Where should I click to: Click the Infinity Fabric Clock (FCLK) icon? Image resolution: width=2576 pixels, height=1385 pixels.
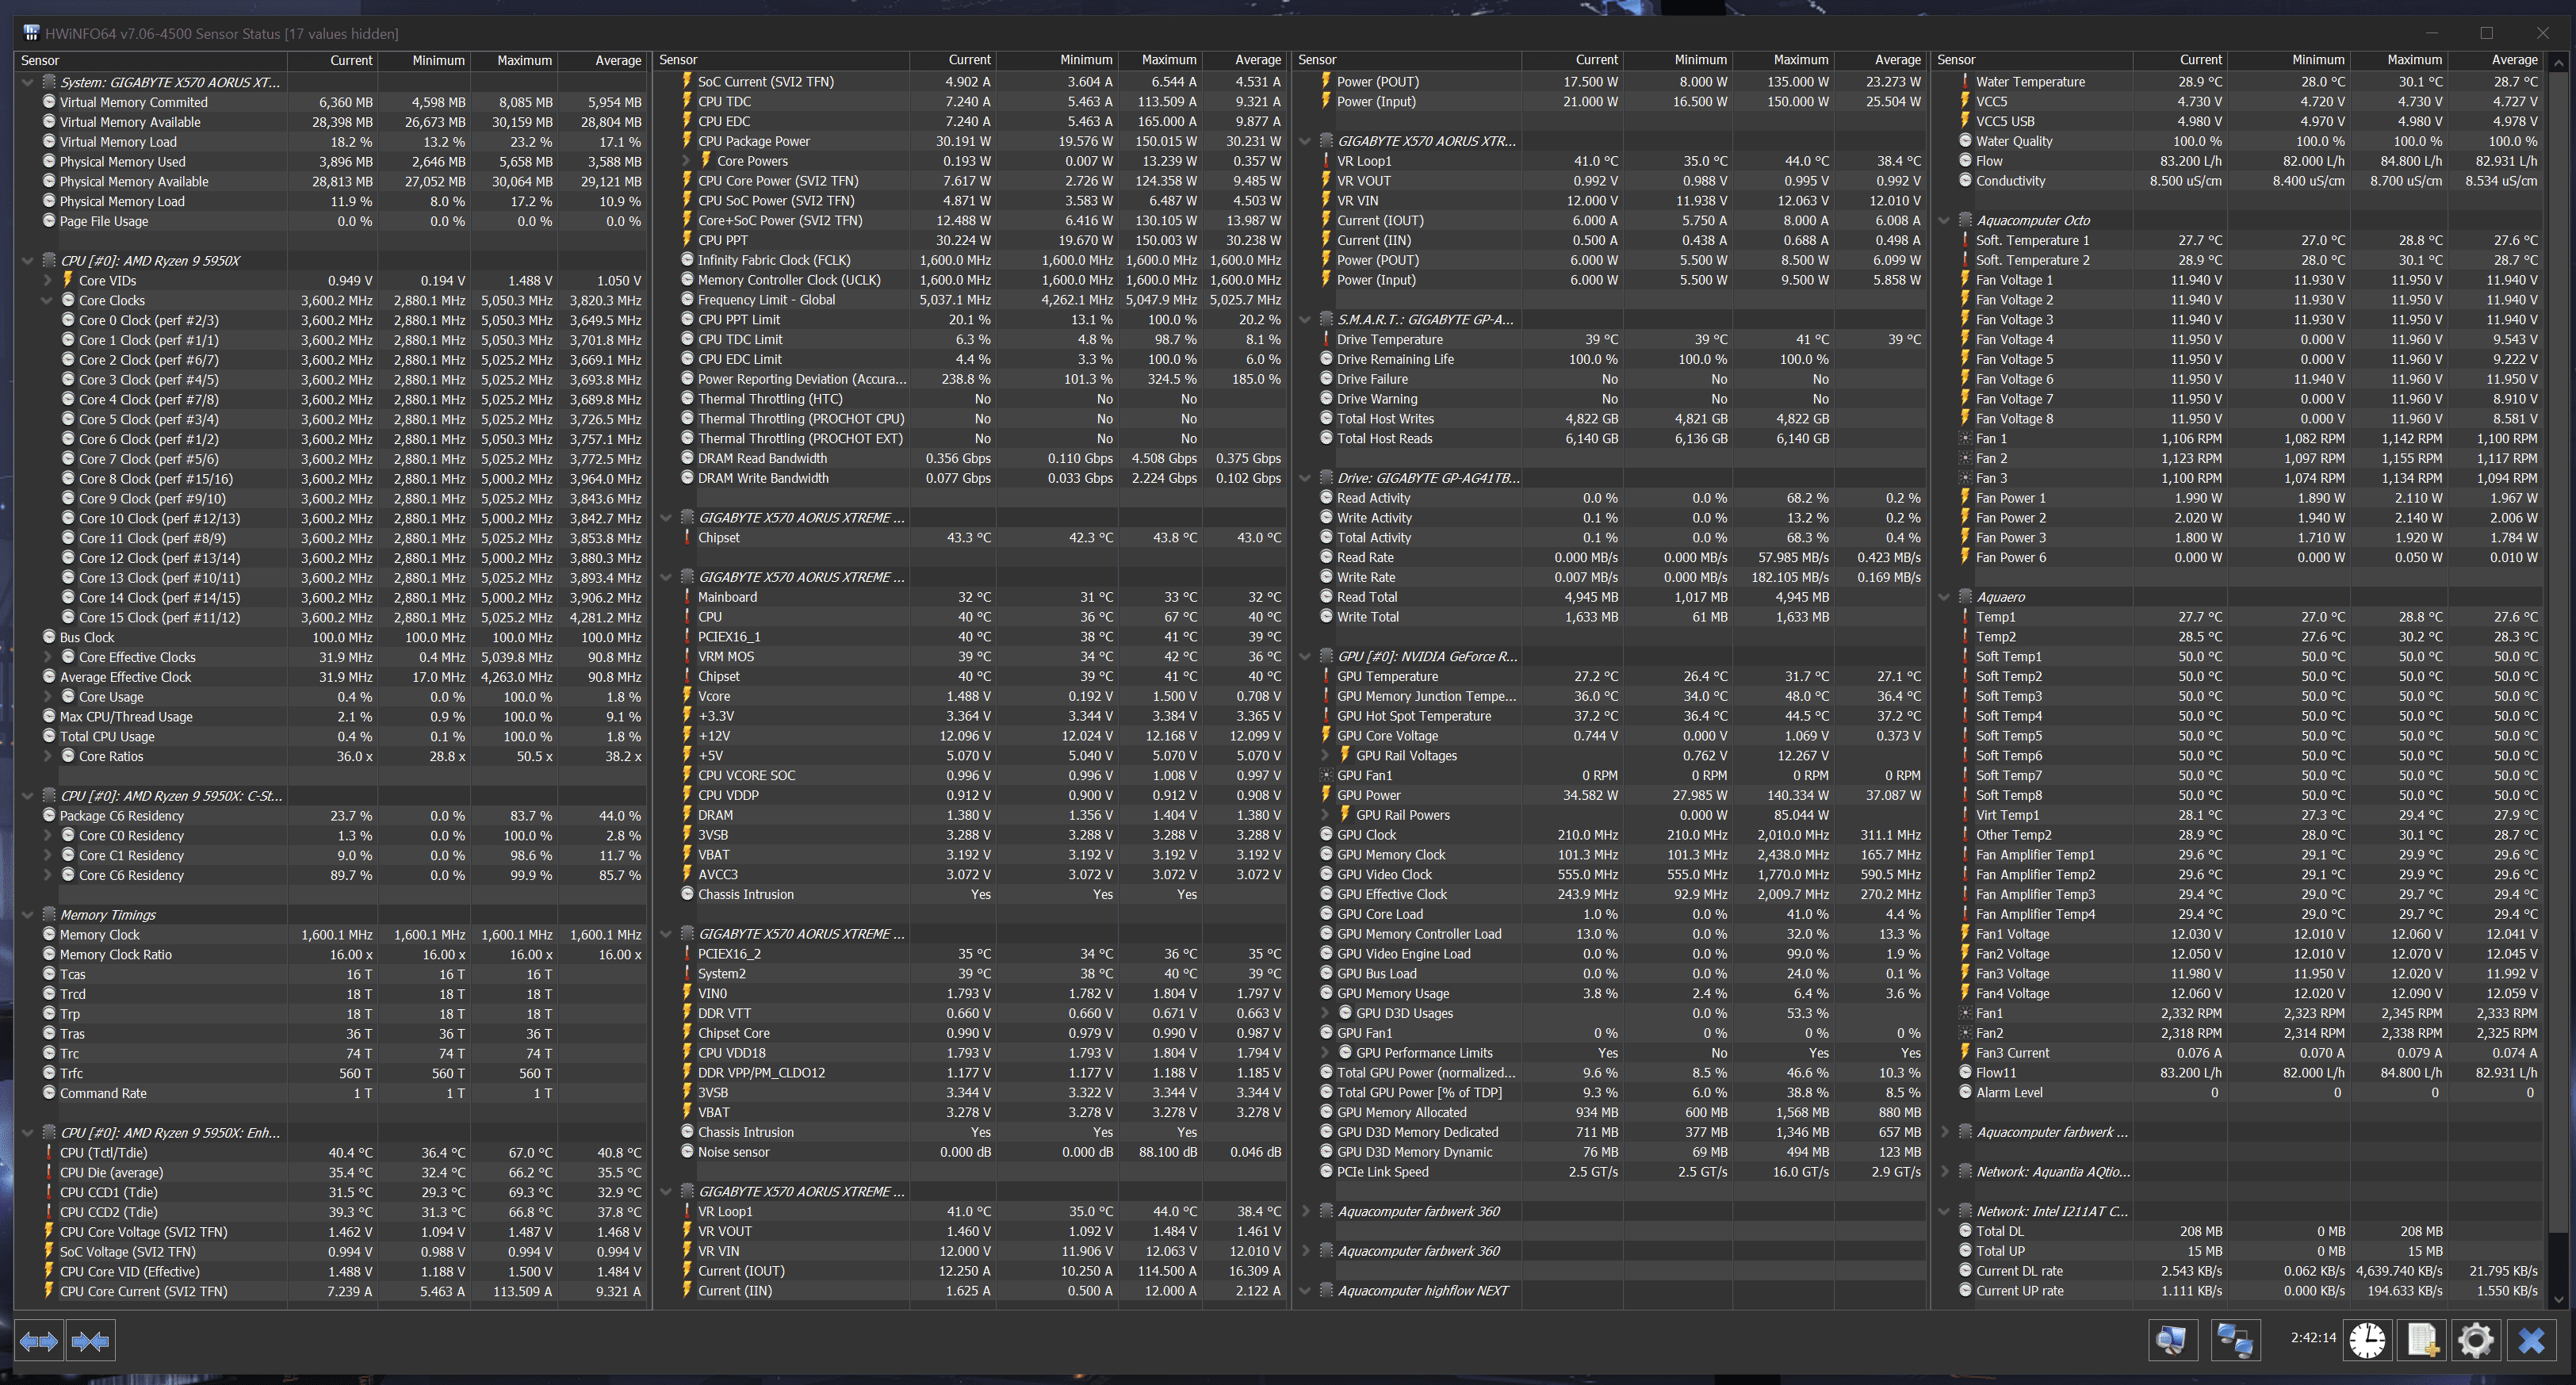(x=687, y=260)
